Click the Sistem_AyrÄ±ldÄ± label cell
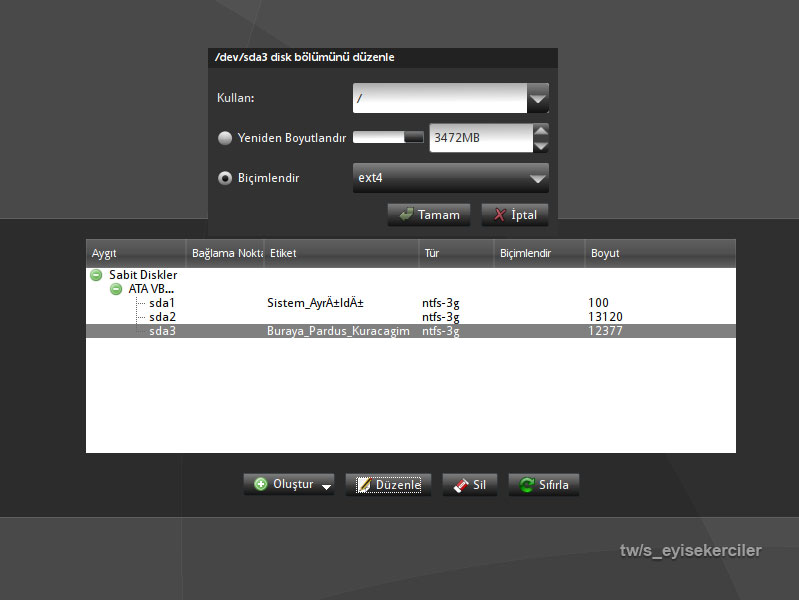799x600 pixels. pos(315,303)
